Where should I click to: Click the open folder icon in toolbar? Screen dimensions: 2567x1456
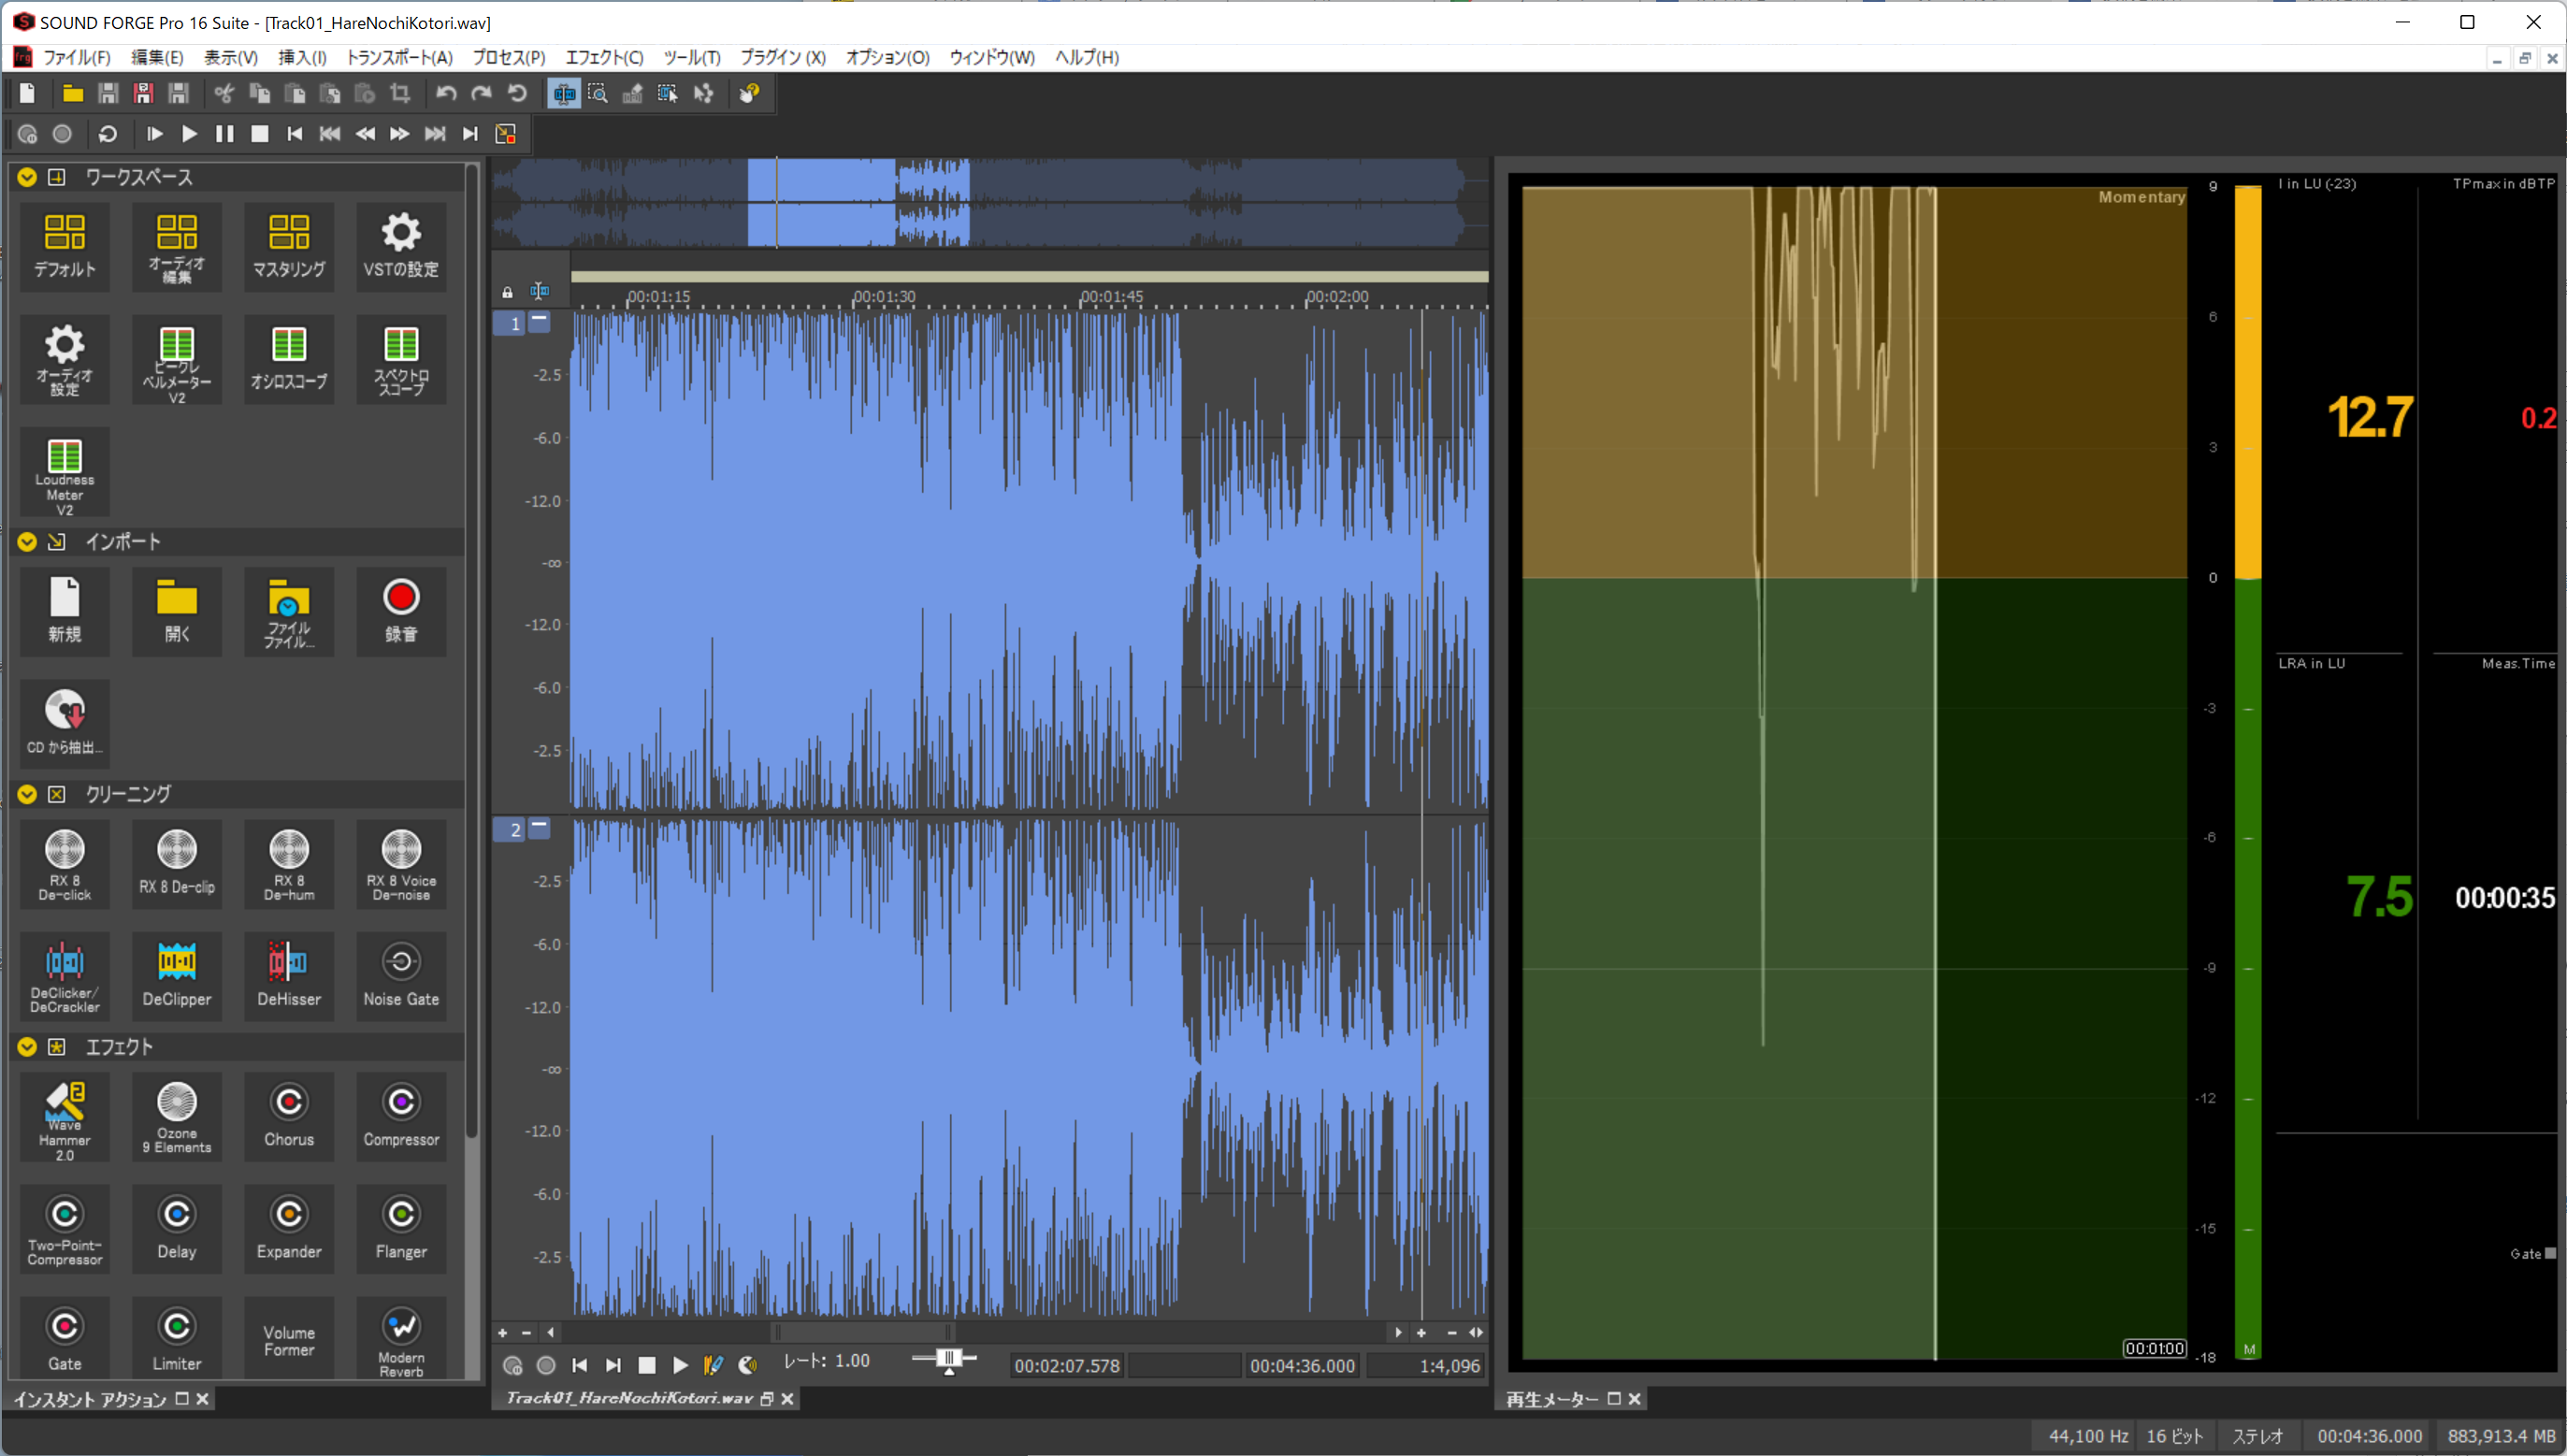[72, 94]
